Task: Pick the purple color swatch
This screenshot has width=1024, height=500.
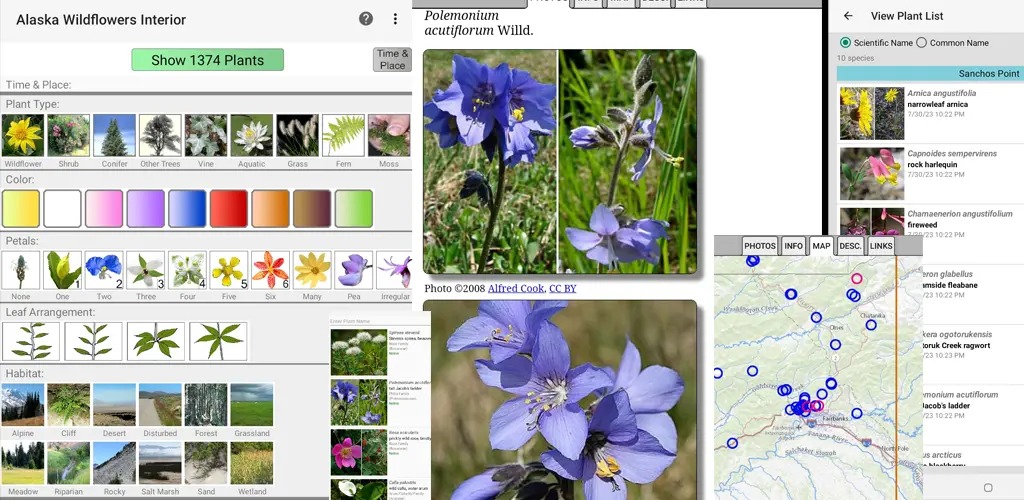Action: 146,209
